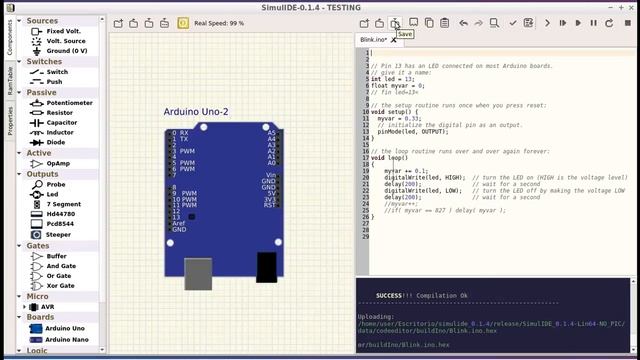Viewport: 640px width, 360px height.
Task: Toggle the yellow circuit power button
Action: [183, 23]
